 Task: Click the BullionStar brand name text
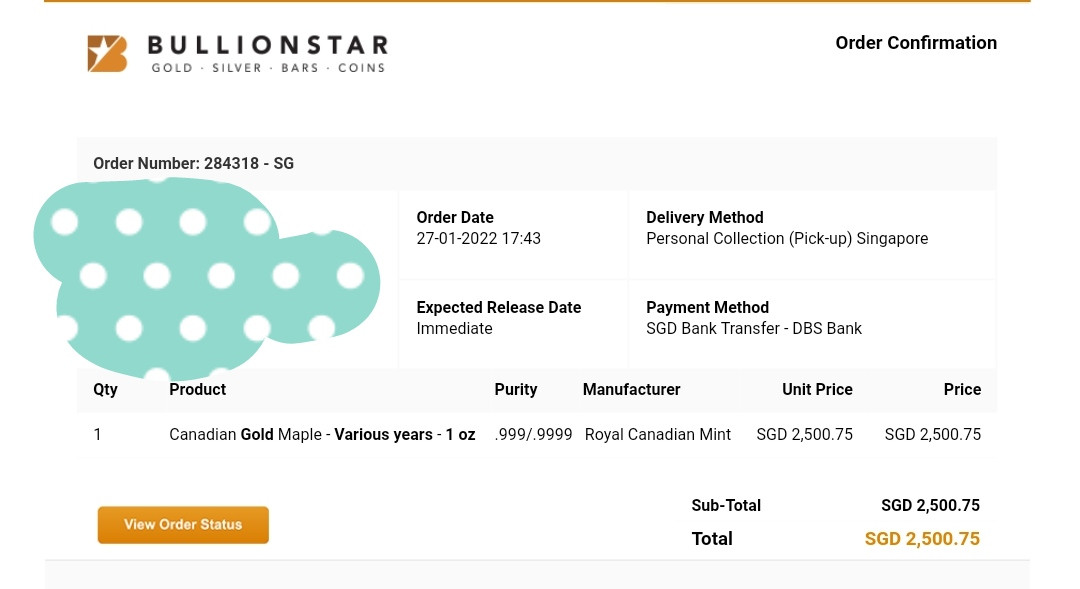point(267,45)
